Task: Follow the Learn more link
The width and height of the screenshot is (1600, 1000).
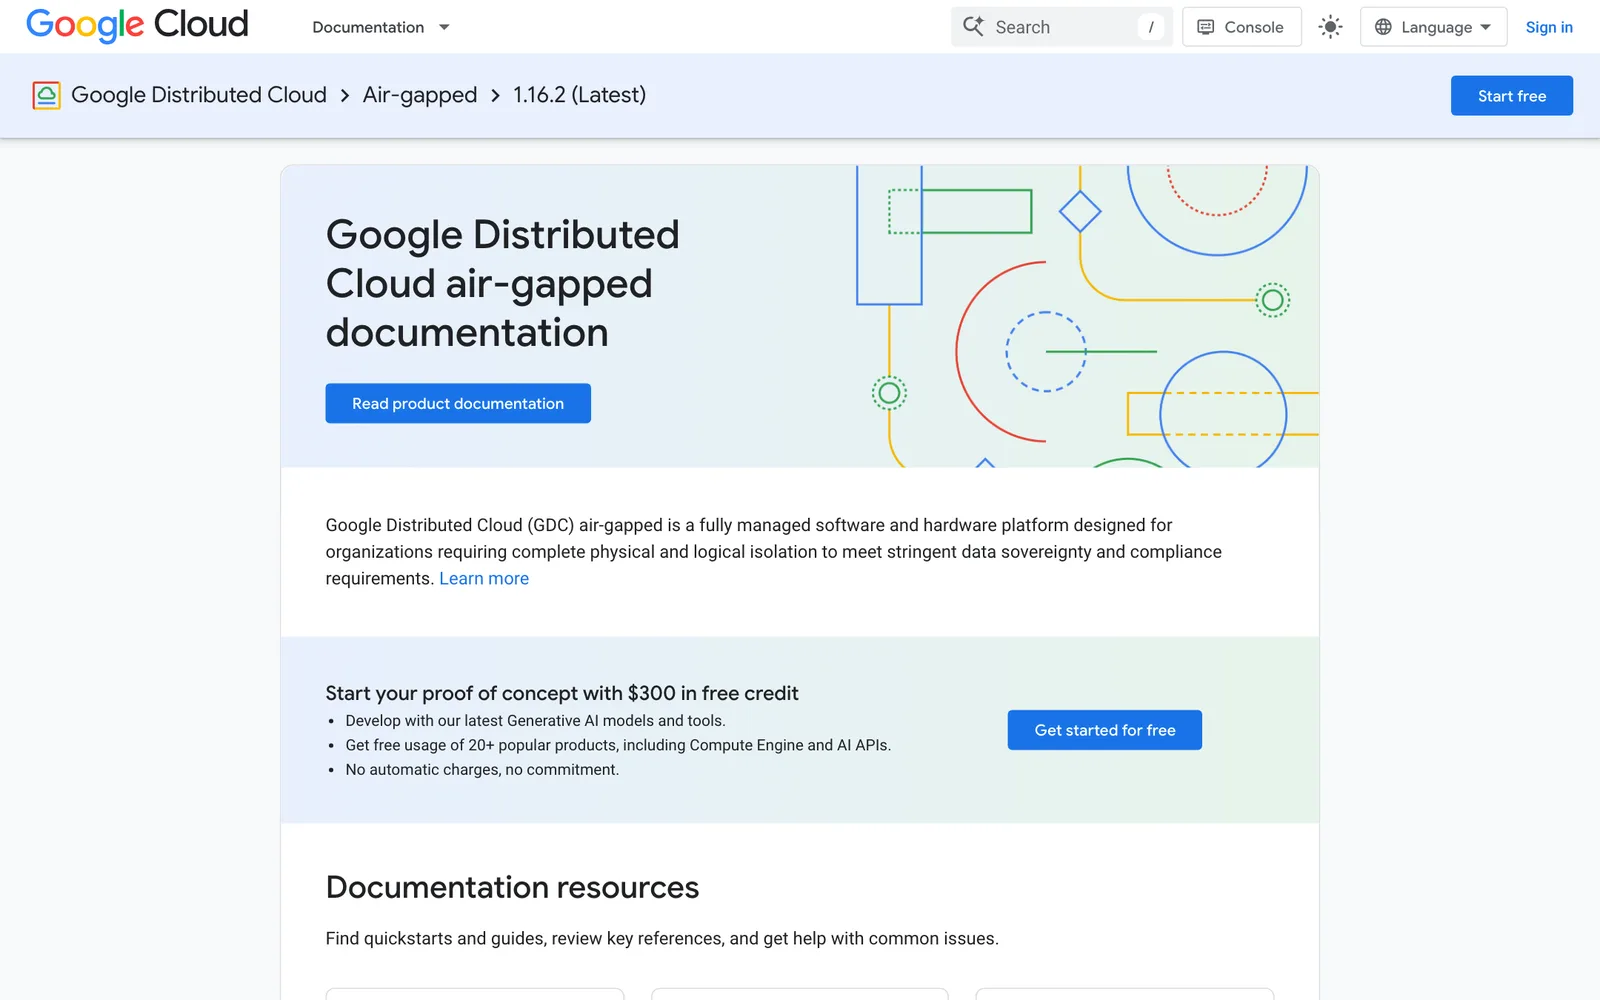Action: (x=484, y=578)
